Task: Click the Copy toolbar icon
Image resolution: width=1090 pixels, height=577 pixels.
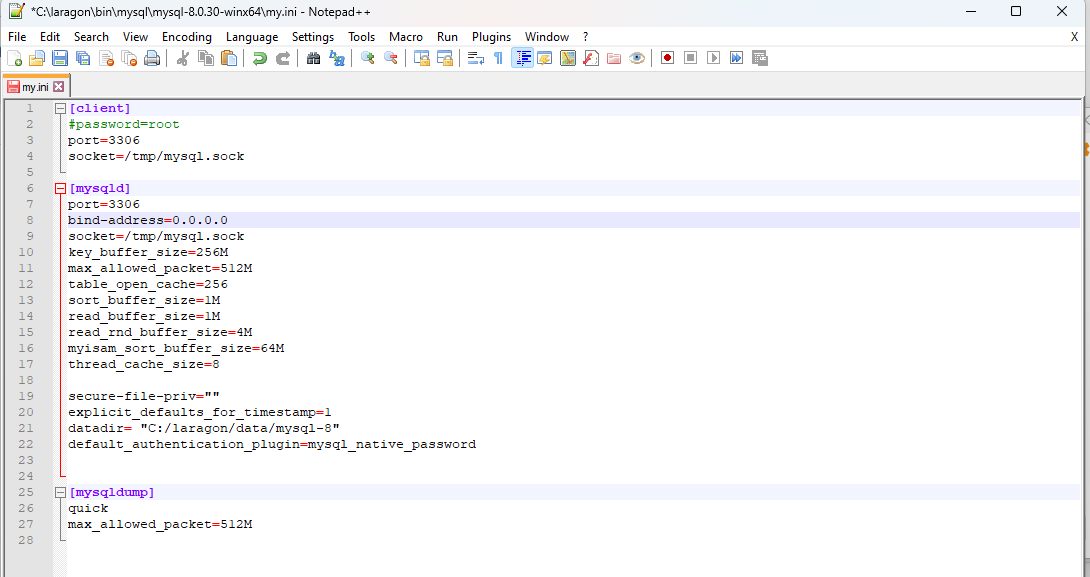Action: tap(206, 58)
